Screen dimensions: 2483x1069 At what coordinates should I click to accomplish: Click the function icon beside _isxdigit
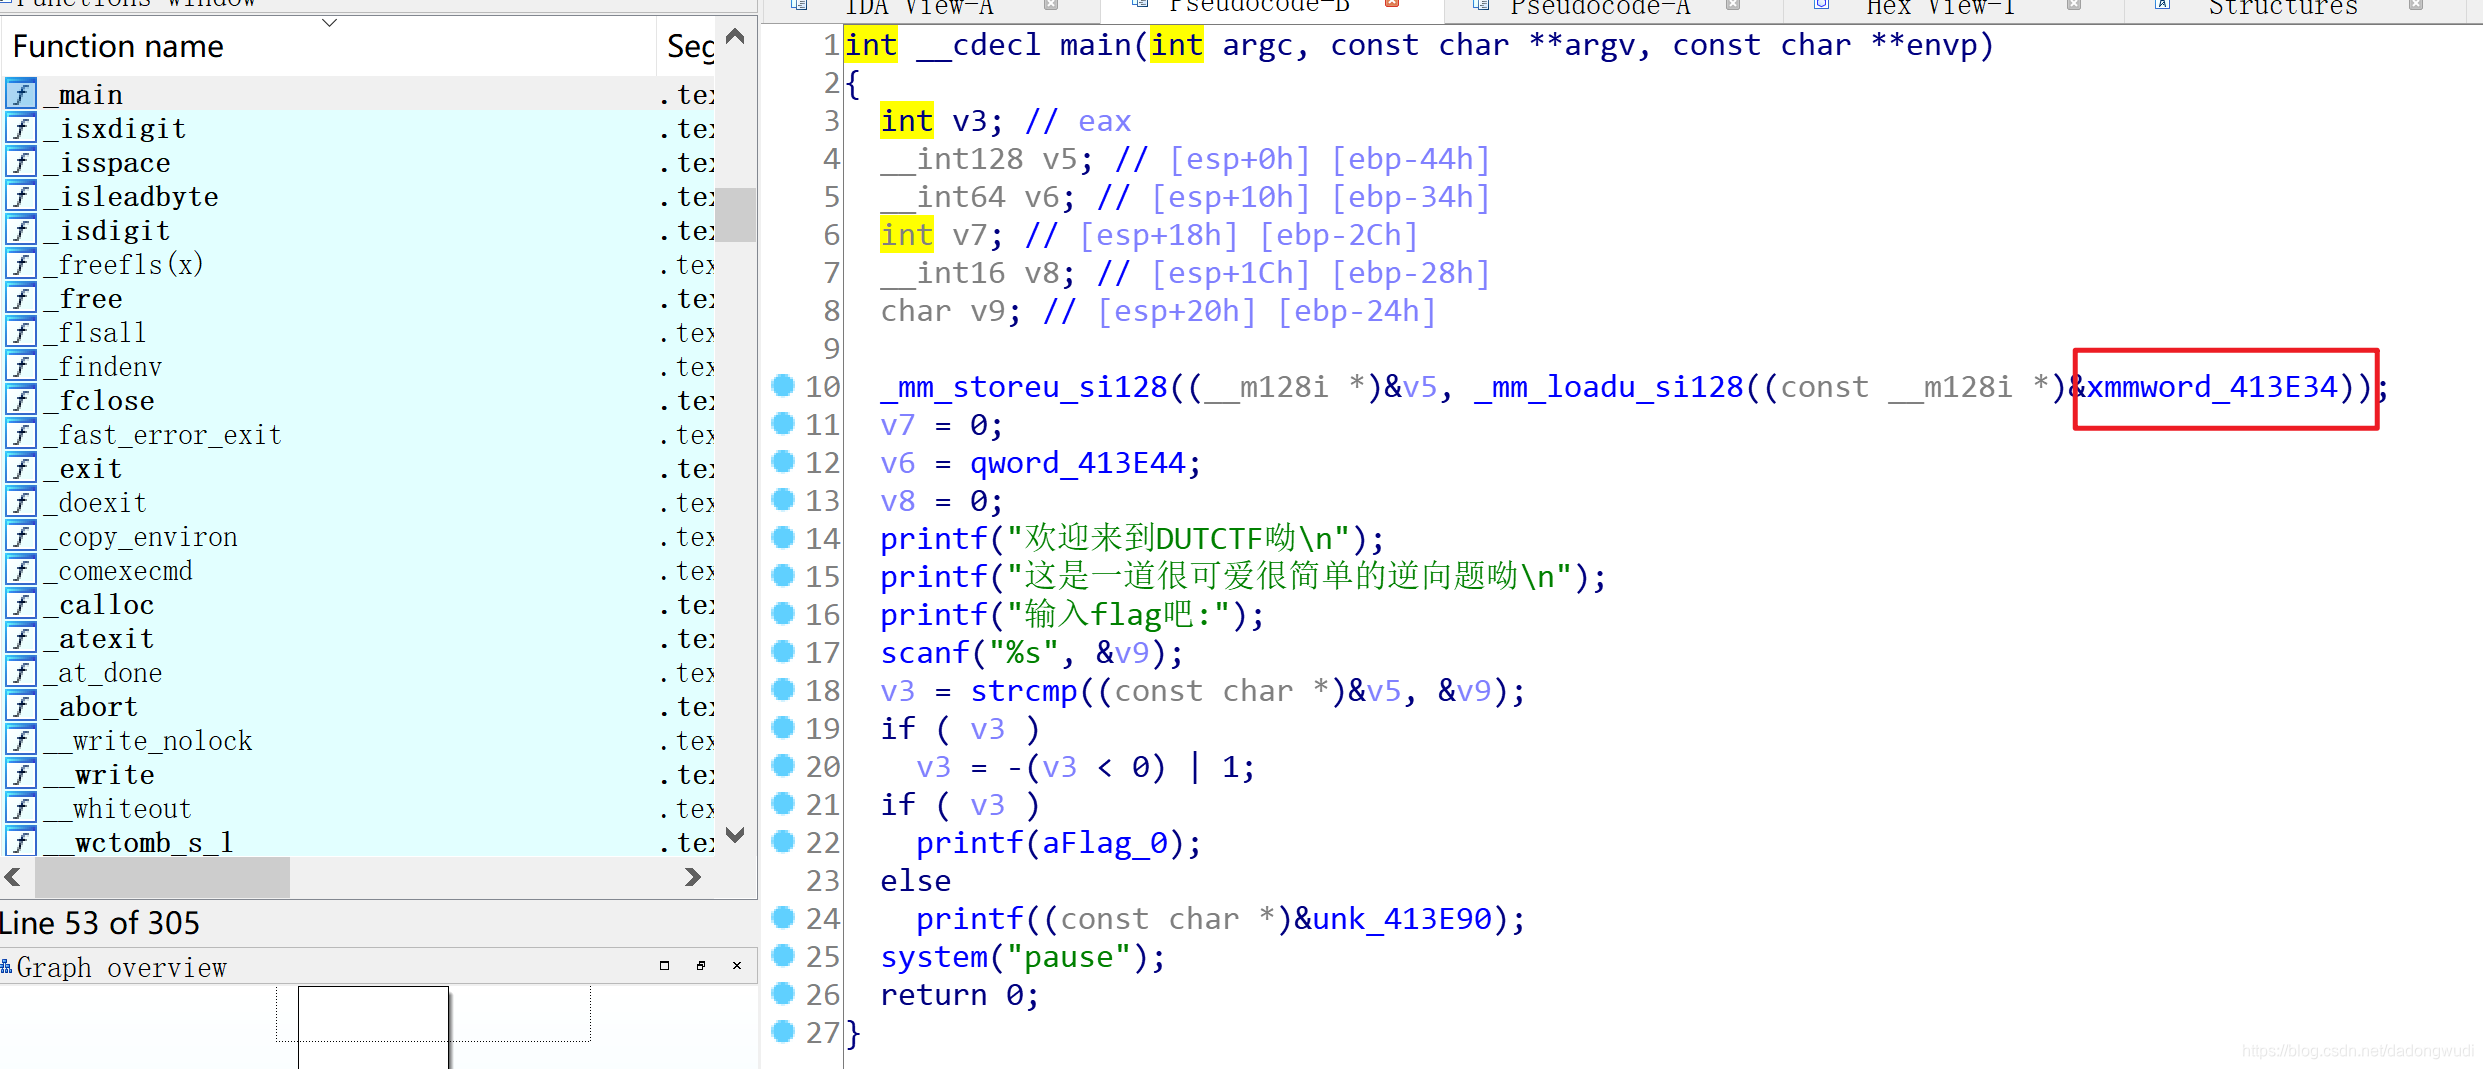[21, 128]
